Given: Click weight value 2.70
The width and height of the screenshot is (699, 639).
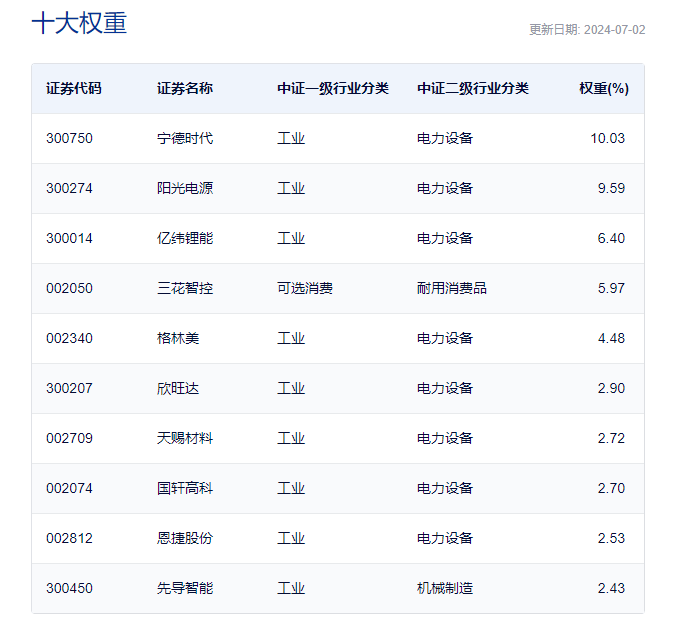Looking at the screenshot, I should 611,488.
